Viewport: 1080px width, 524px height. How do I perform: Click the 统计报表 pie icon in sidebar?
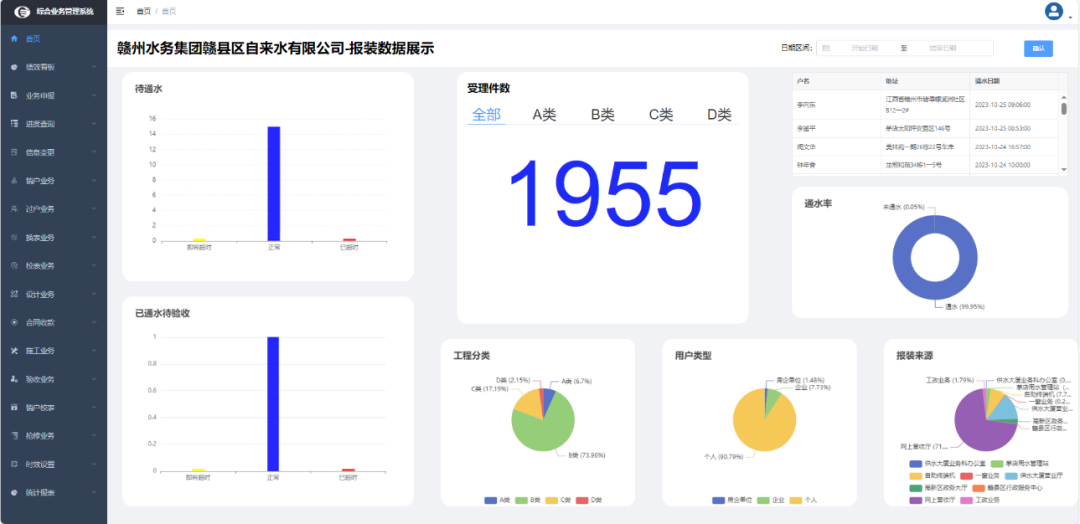(x=14, y=492)
